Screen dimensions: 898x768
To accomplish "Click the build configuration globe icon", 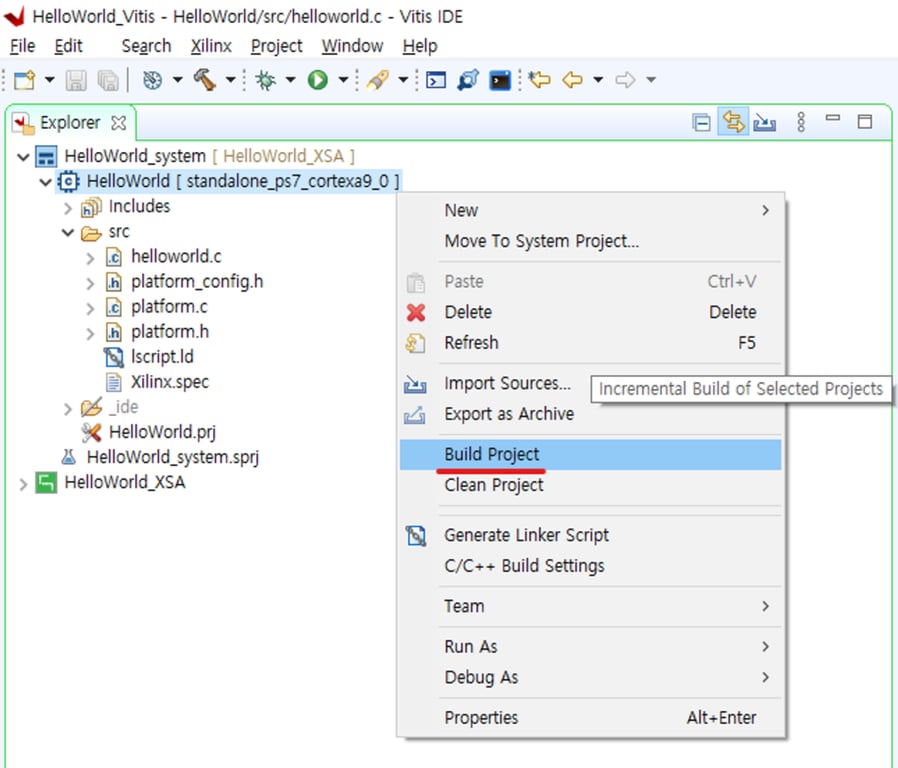I will (152, 80).
